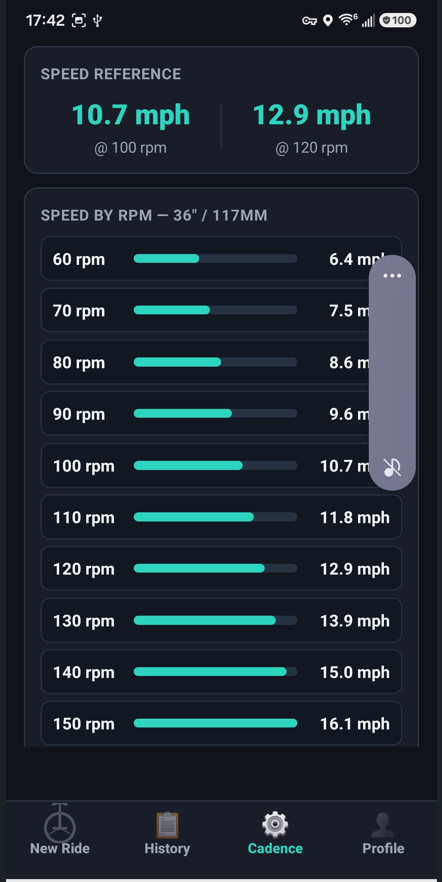Tap the Wi-Fi status bar icon

[x=347, y=20]
